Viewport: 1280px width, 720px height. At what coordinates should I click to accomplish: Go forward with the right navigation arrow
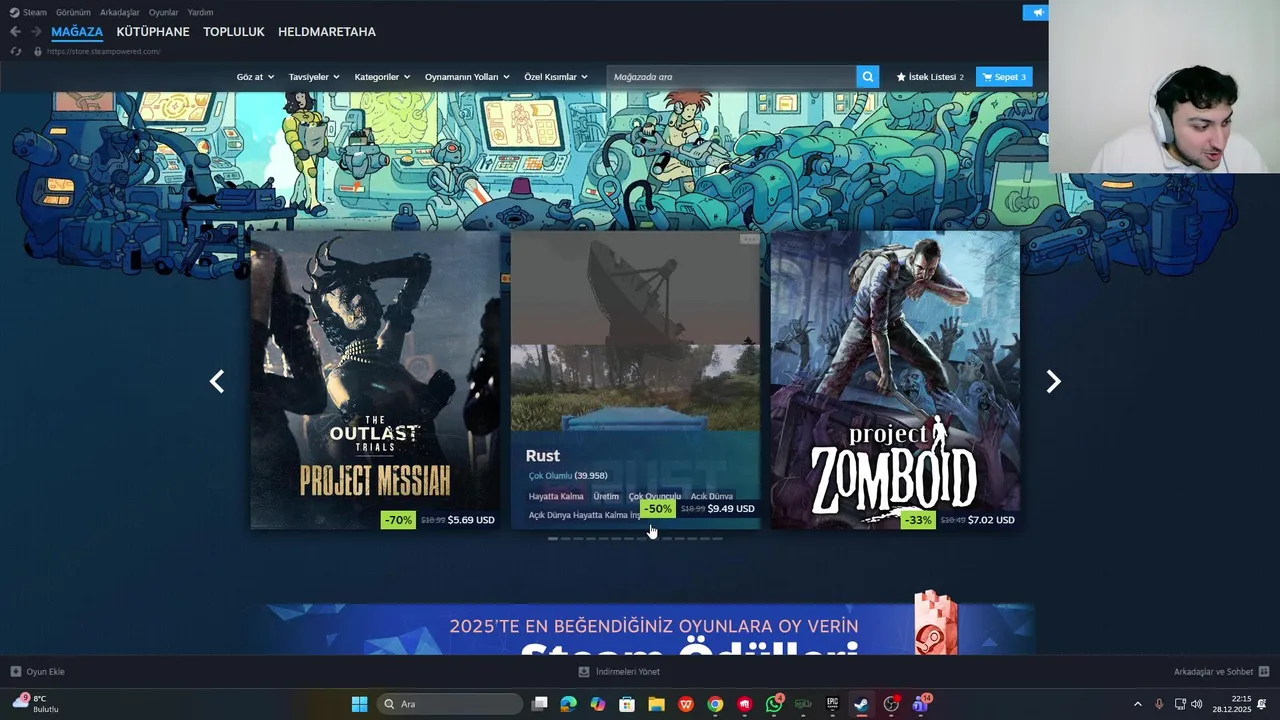click(x=36, y=32)
